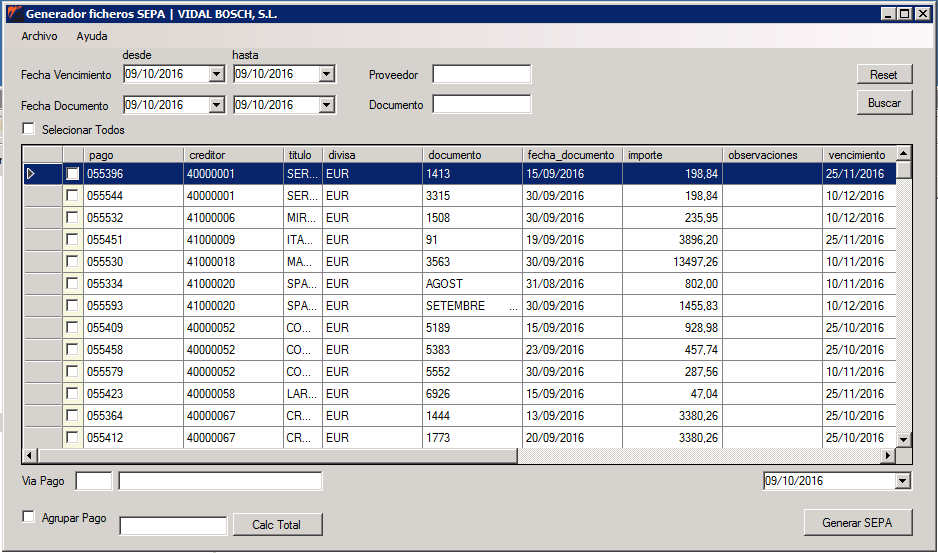Click the grid scroll down arrow
Viewport: 938px width, 553px height.
[903, 439]
